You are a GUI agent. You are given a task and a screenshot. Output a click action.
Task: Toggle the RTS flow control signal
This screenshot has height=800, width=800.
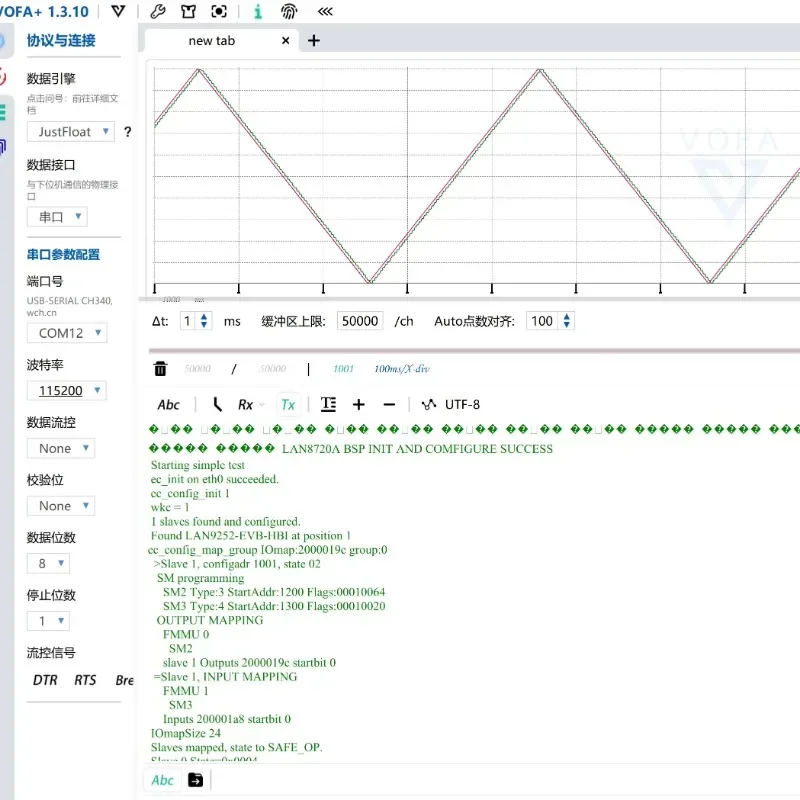pyautogui.click(x=85, y=680)
